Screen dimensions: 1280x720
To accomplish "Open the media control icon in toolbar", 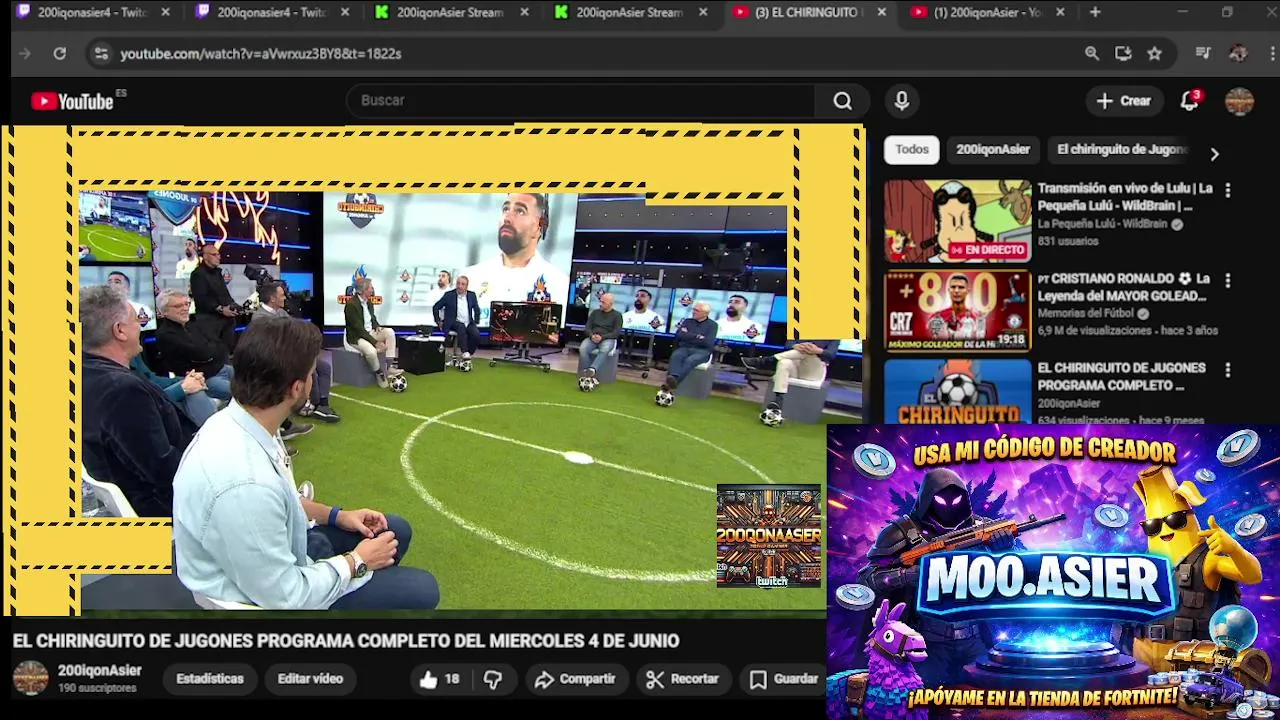I will coord(1203,54).
